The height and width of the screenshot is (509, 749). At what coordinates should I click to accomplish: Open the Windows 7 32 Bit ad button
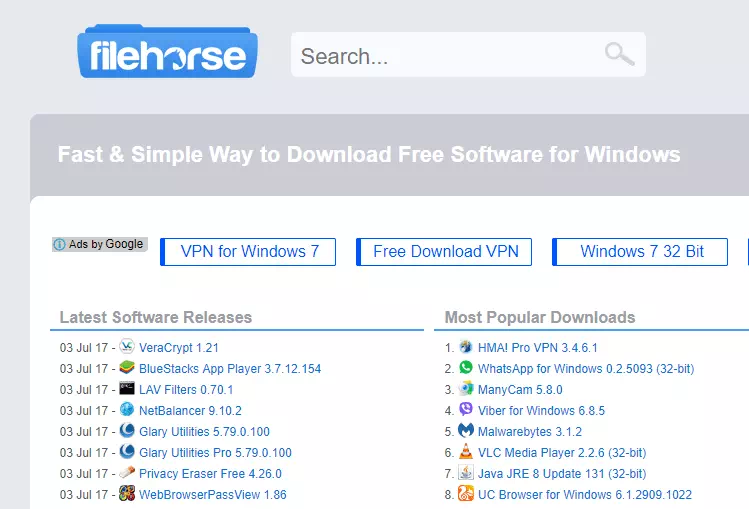coord(640,252)
